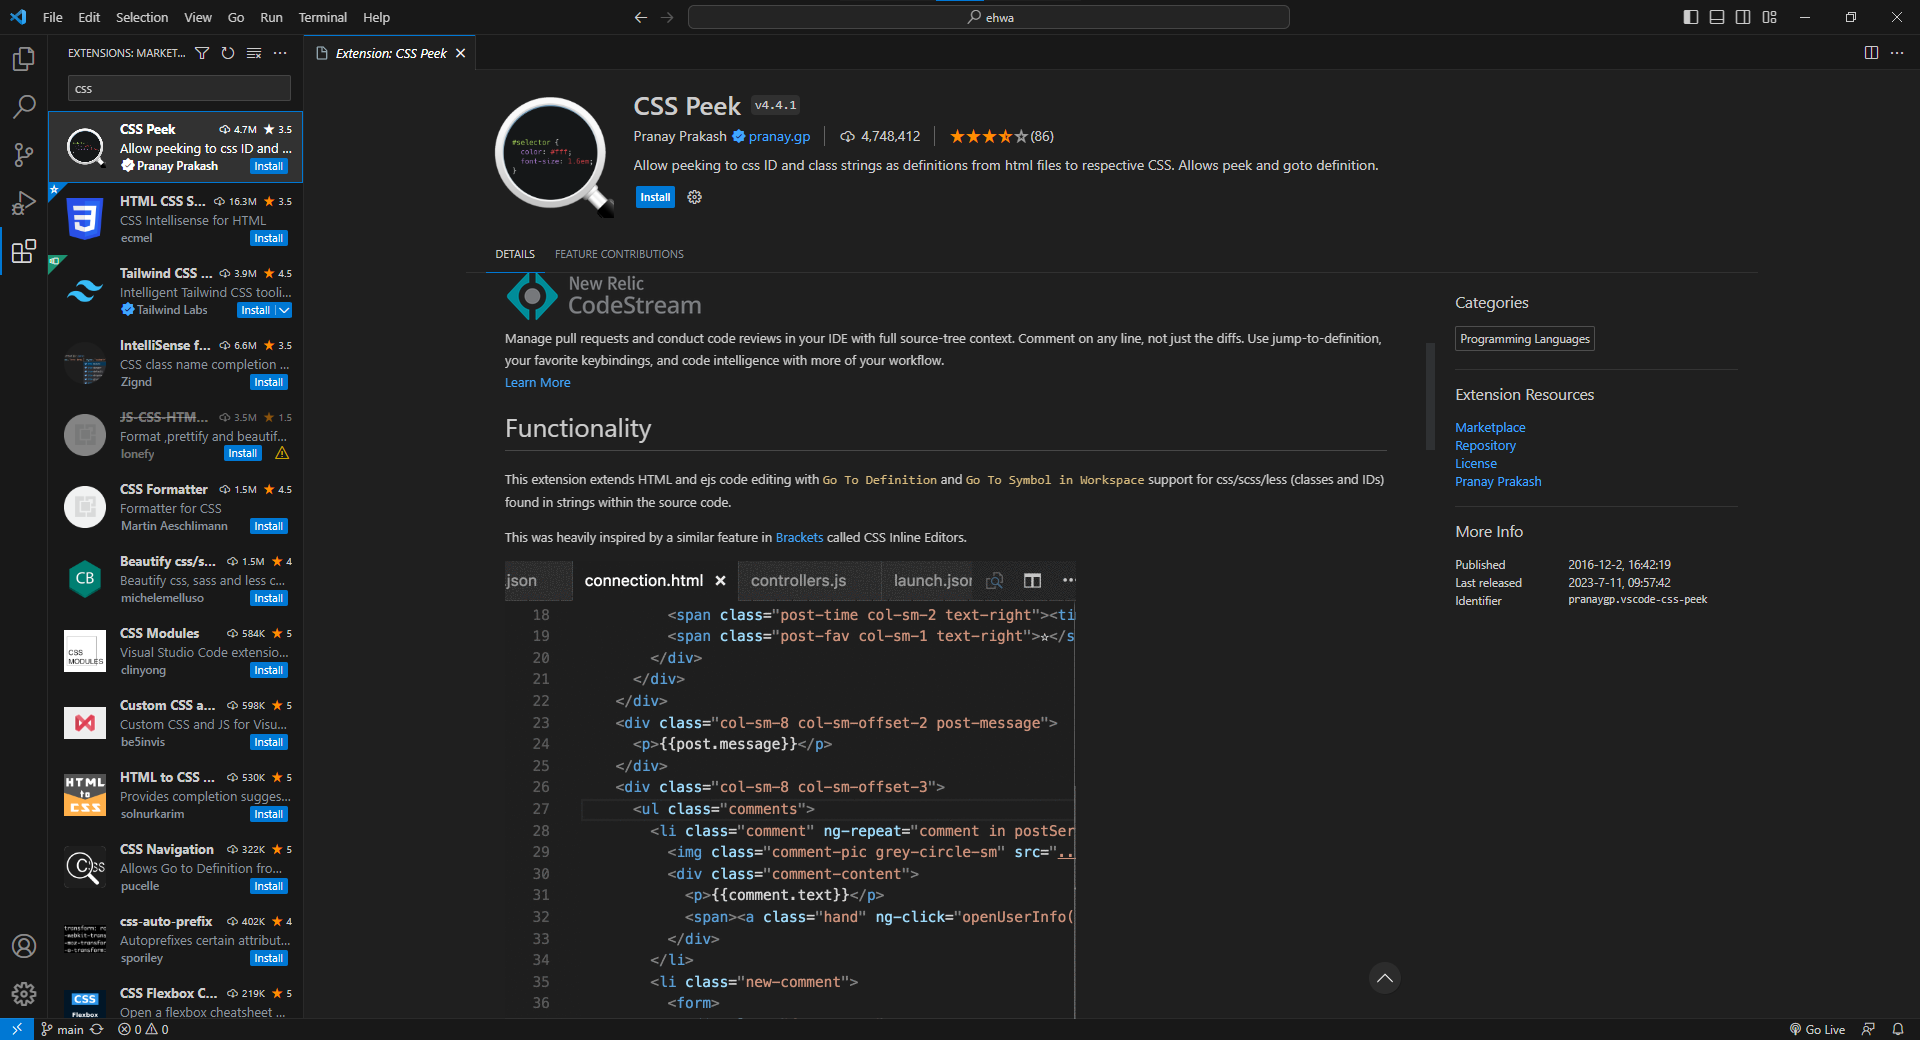1920x1040 pixels.
Task: Install the CSS Peek extension
Action: (654, 197)
